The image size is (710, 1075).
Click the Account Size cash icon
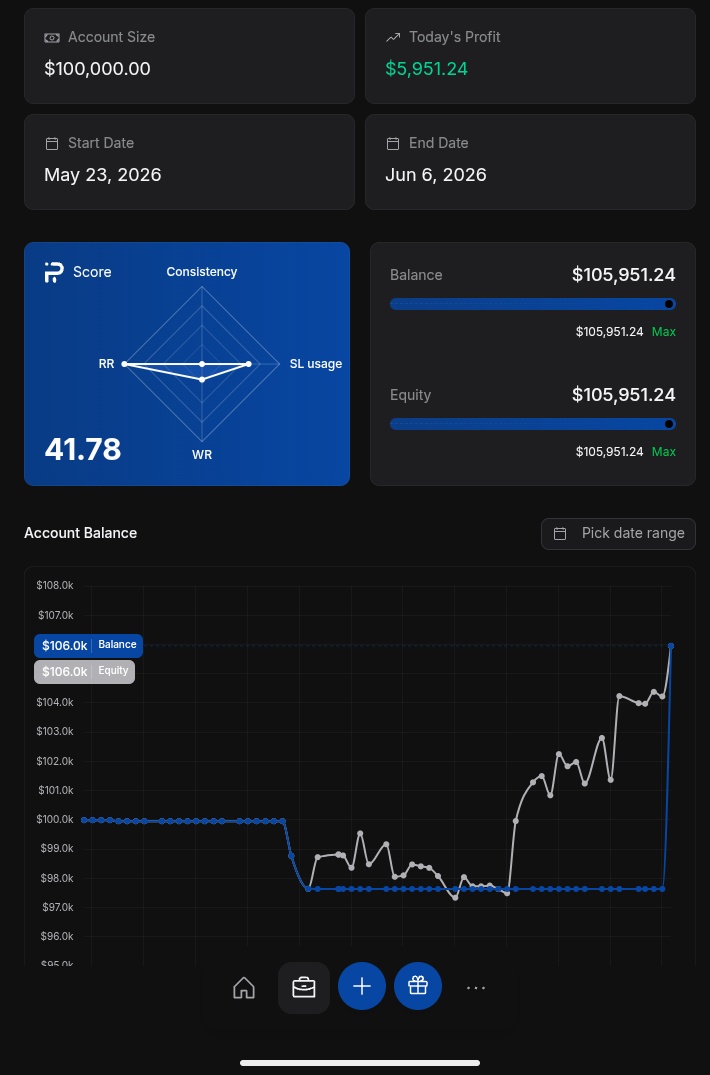pyautogui.click(x=52, y=38)
